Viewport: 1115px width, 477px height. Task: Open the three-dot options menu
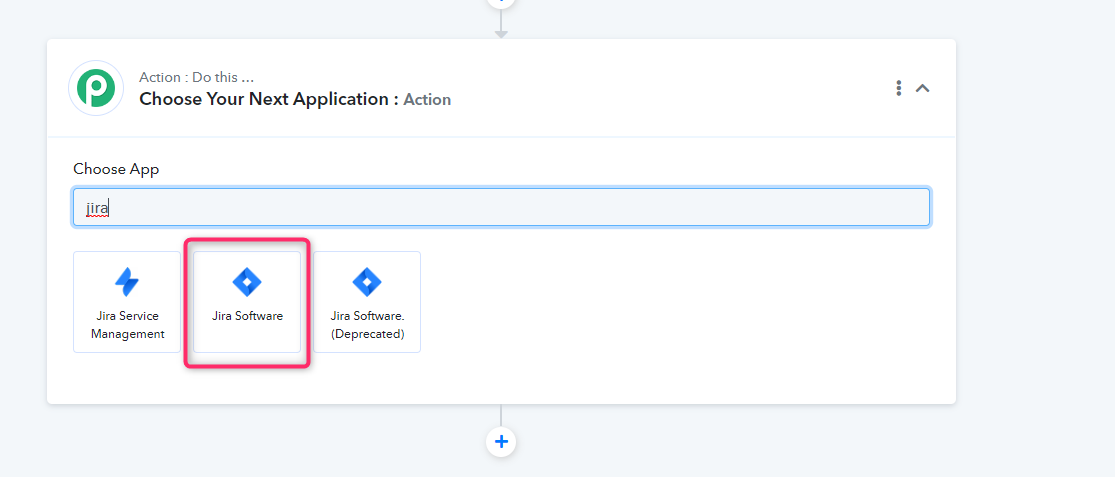[x=899, y=88]
